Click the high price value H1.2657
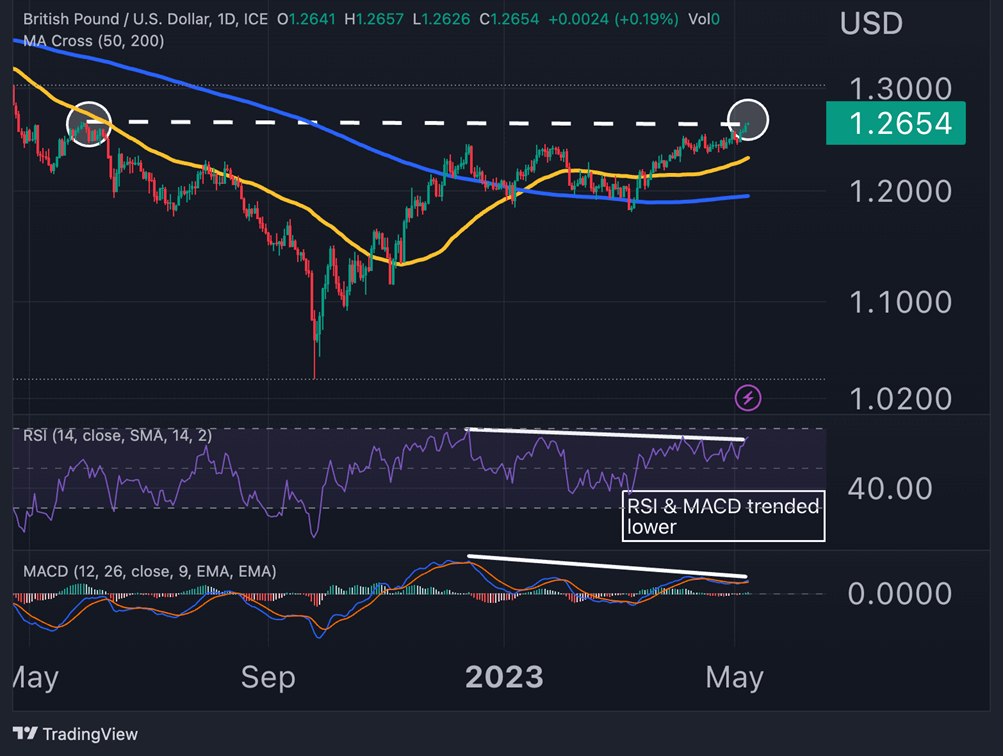Image resolution: width=1003 pixels, height=756 pixels. pos(374,19)
